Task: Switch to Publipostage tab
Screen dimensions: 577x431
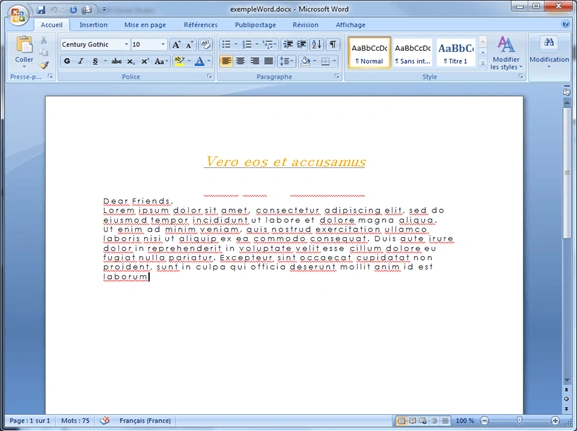Action: [x=255, y=25]
